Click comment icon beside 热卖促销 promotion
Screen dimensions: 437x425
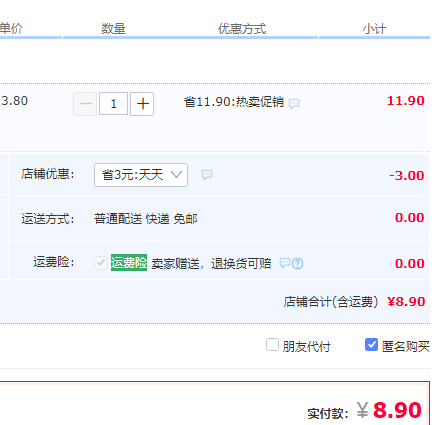[294, 104]
